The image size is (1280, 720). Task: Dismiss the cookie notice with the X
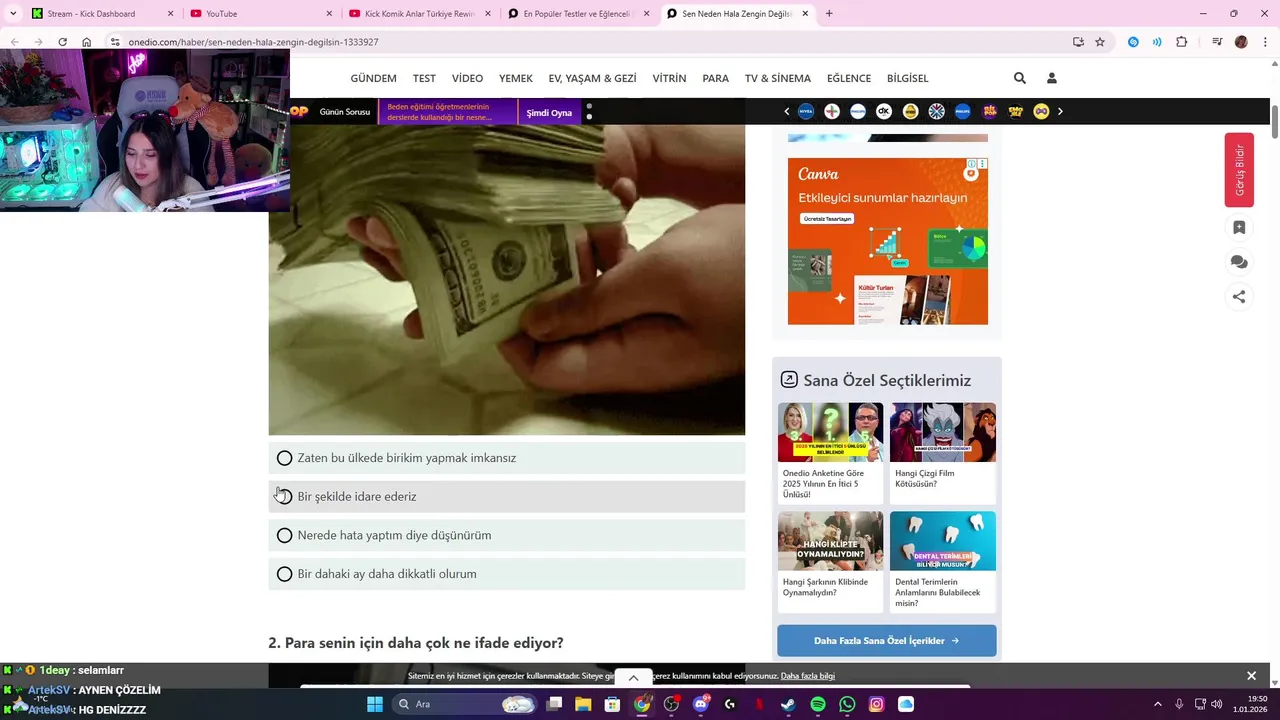click(x=1251, y=676)
